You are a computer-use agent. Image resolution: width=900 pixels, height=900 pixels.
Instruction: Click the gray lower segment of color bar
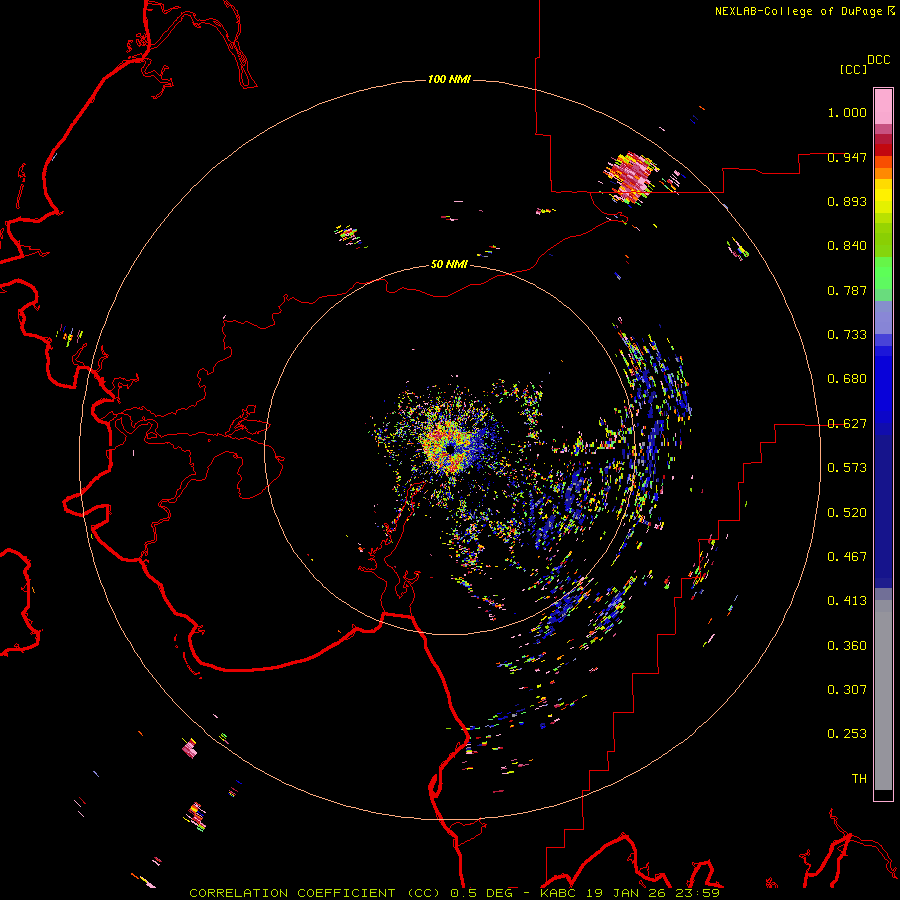[x=883, y=695]
